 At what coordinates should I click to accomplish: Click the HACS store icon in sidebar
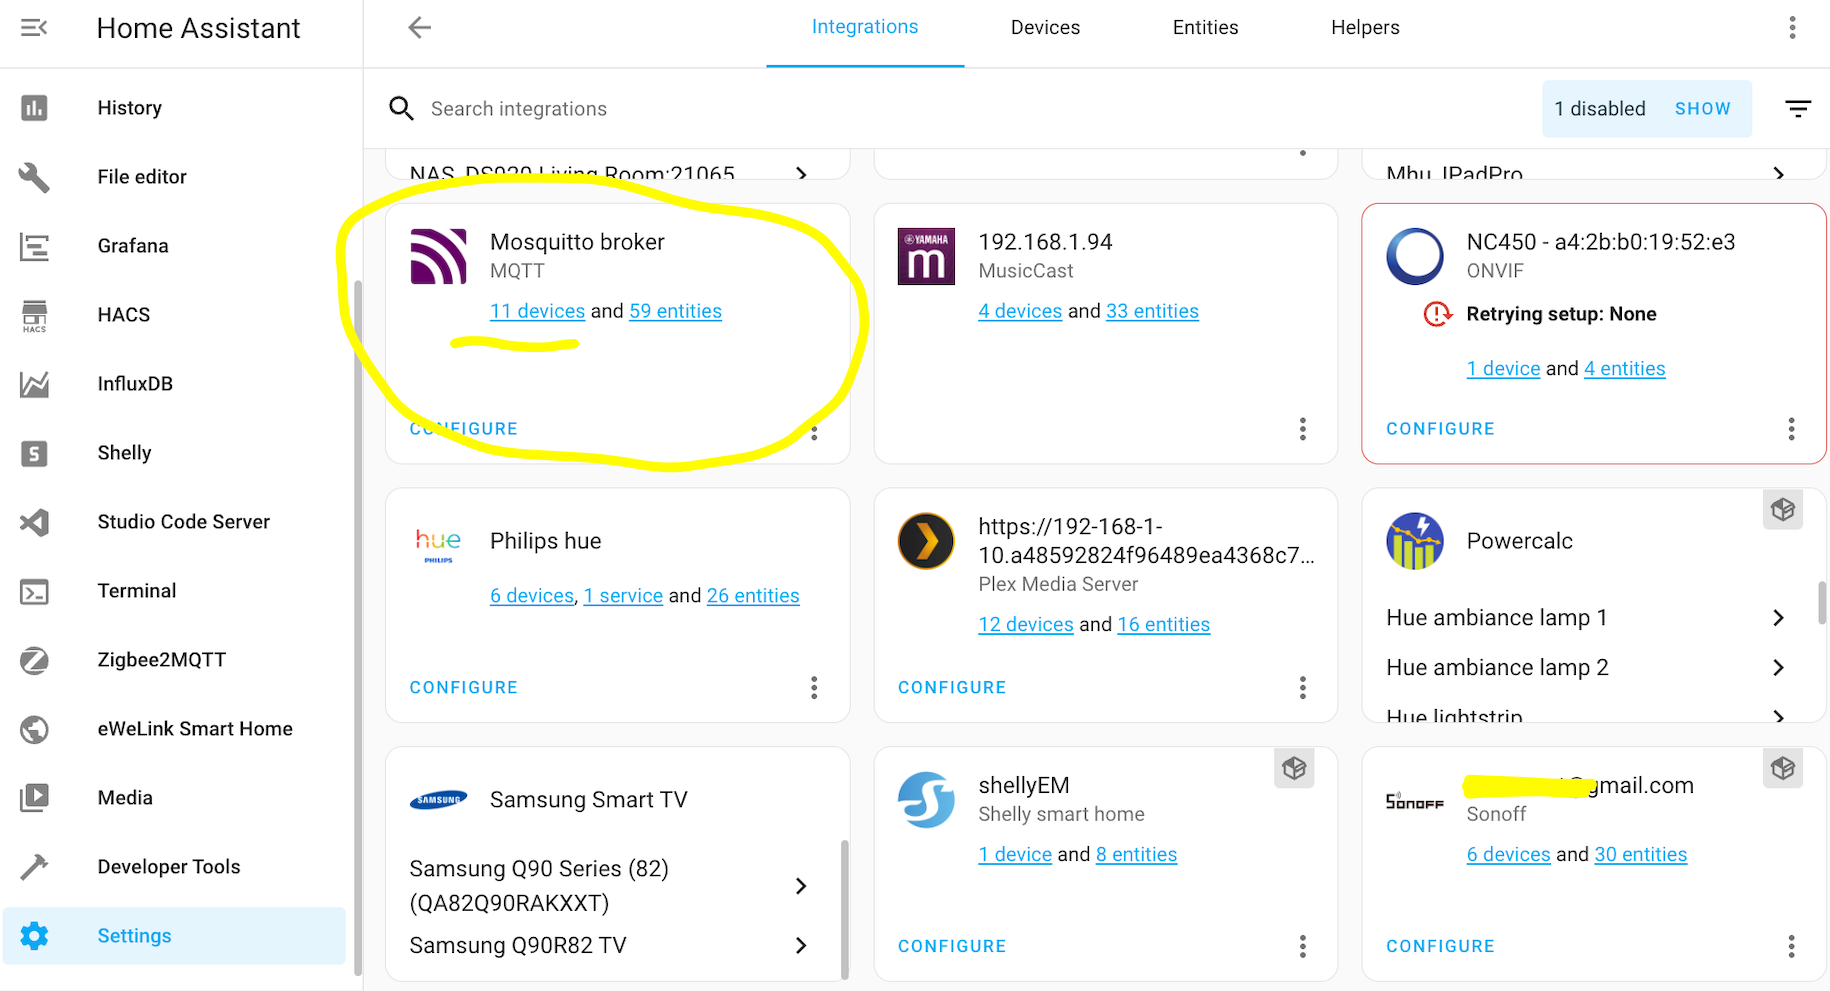(34, 315)
